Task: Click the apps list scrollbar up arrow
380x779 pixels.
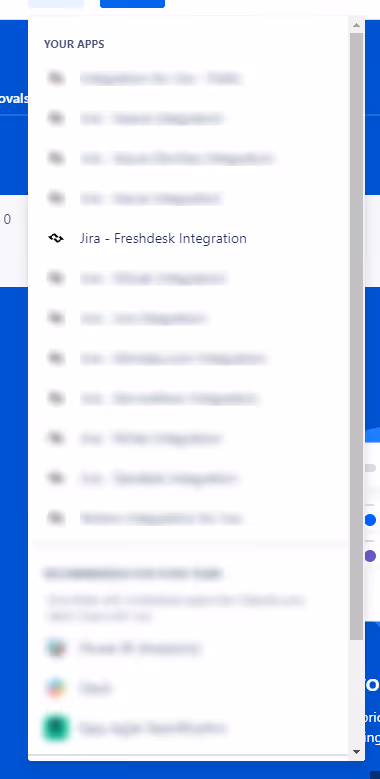Action: (356, 25)
